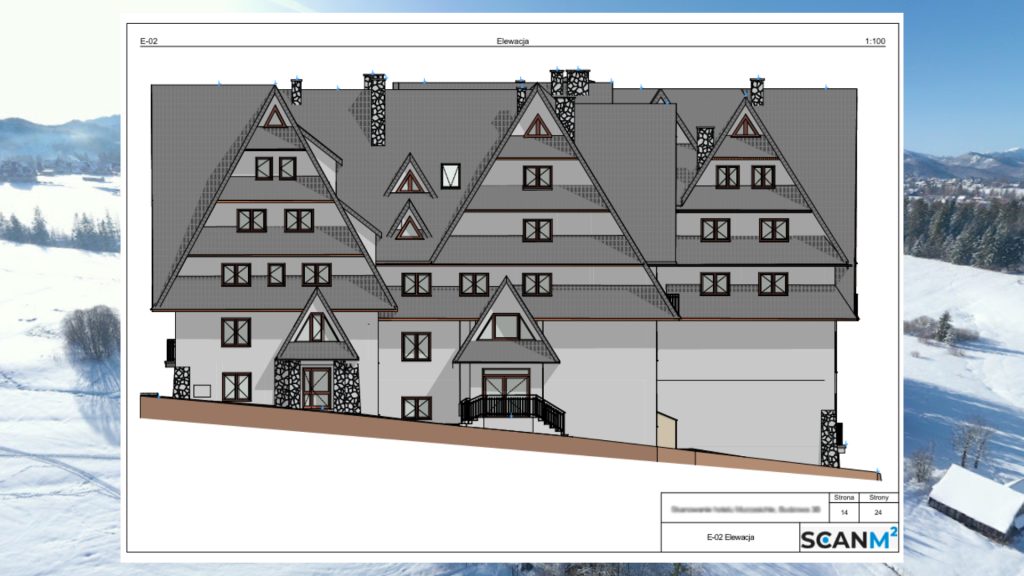Click the bare tree in left snowy background

[90, 332]
